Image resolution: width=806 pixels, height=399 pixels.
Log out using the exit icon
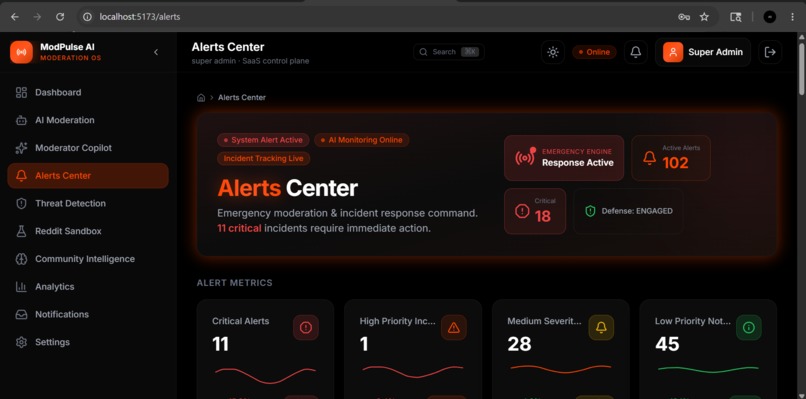tap(770, 52)
